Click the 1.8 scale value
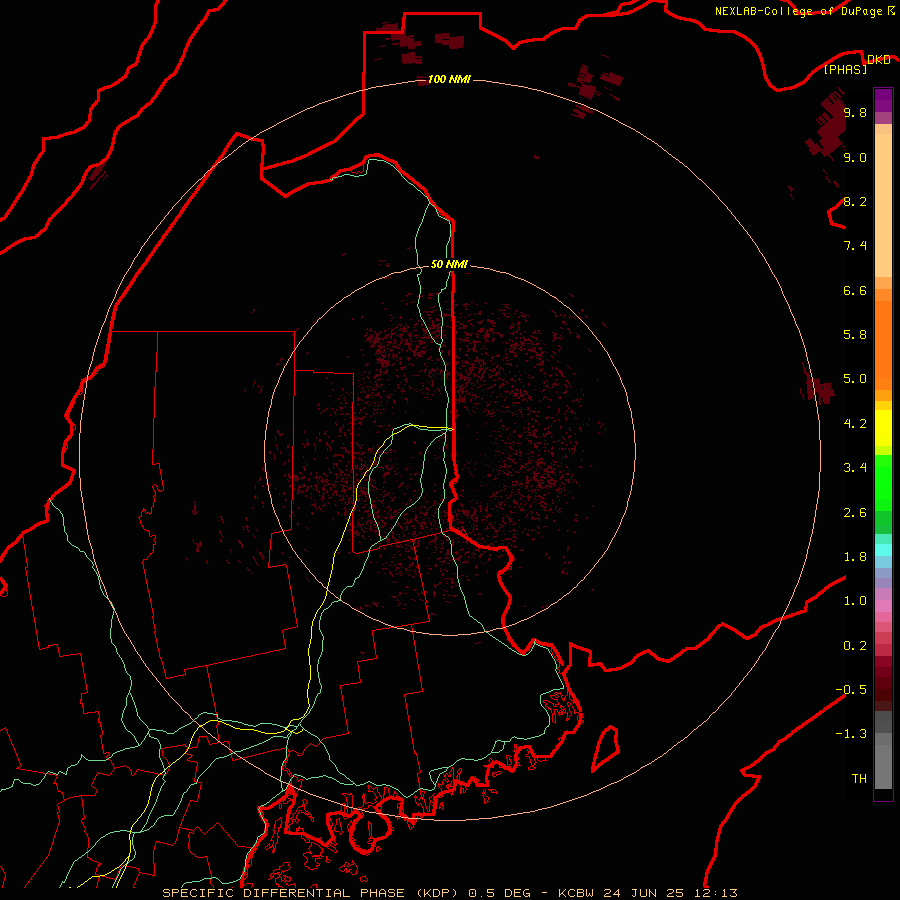 (x=855, y=557)
